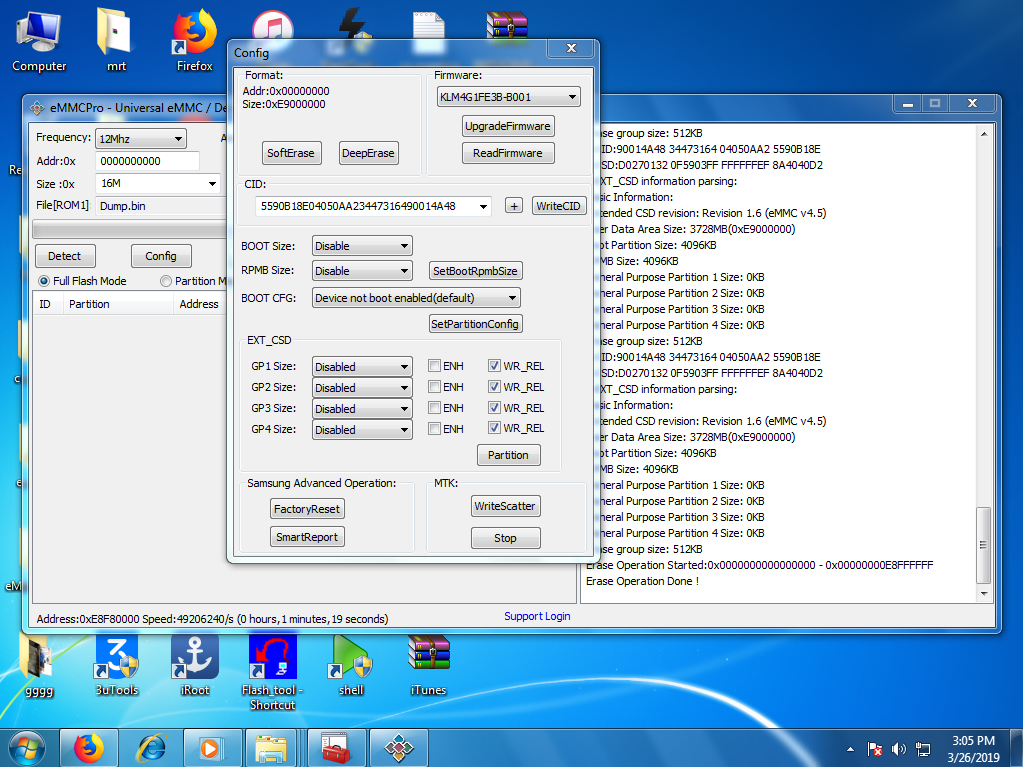Image resolution: width=1023 pixels, height=767 pixels.
Task: Select Full Flash Mode radio button
Action: (x=44, y=280)
